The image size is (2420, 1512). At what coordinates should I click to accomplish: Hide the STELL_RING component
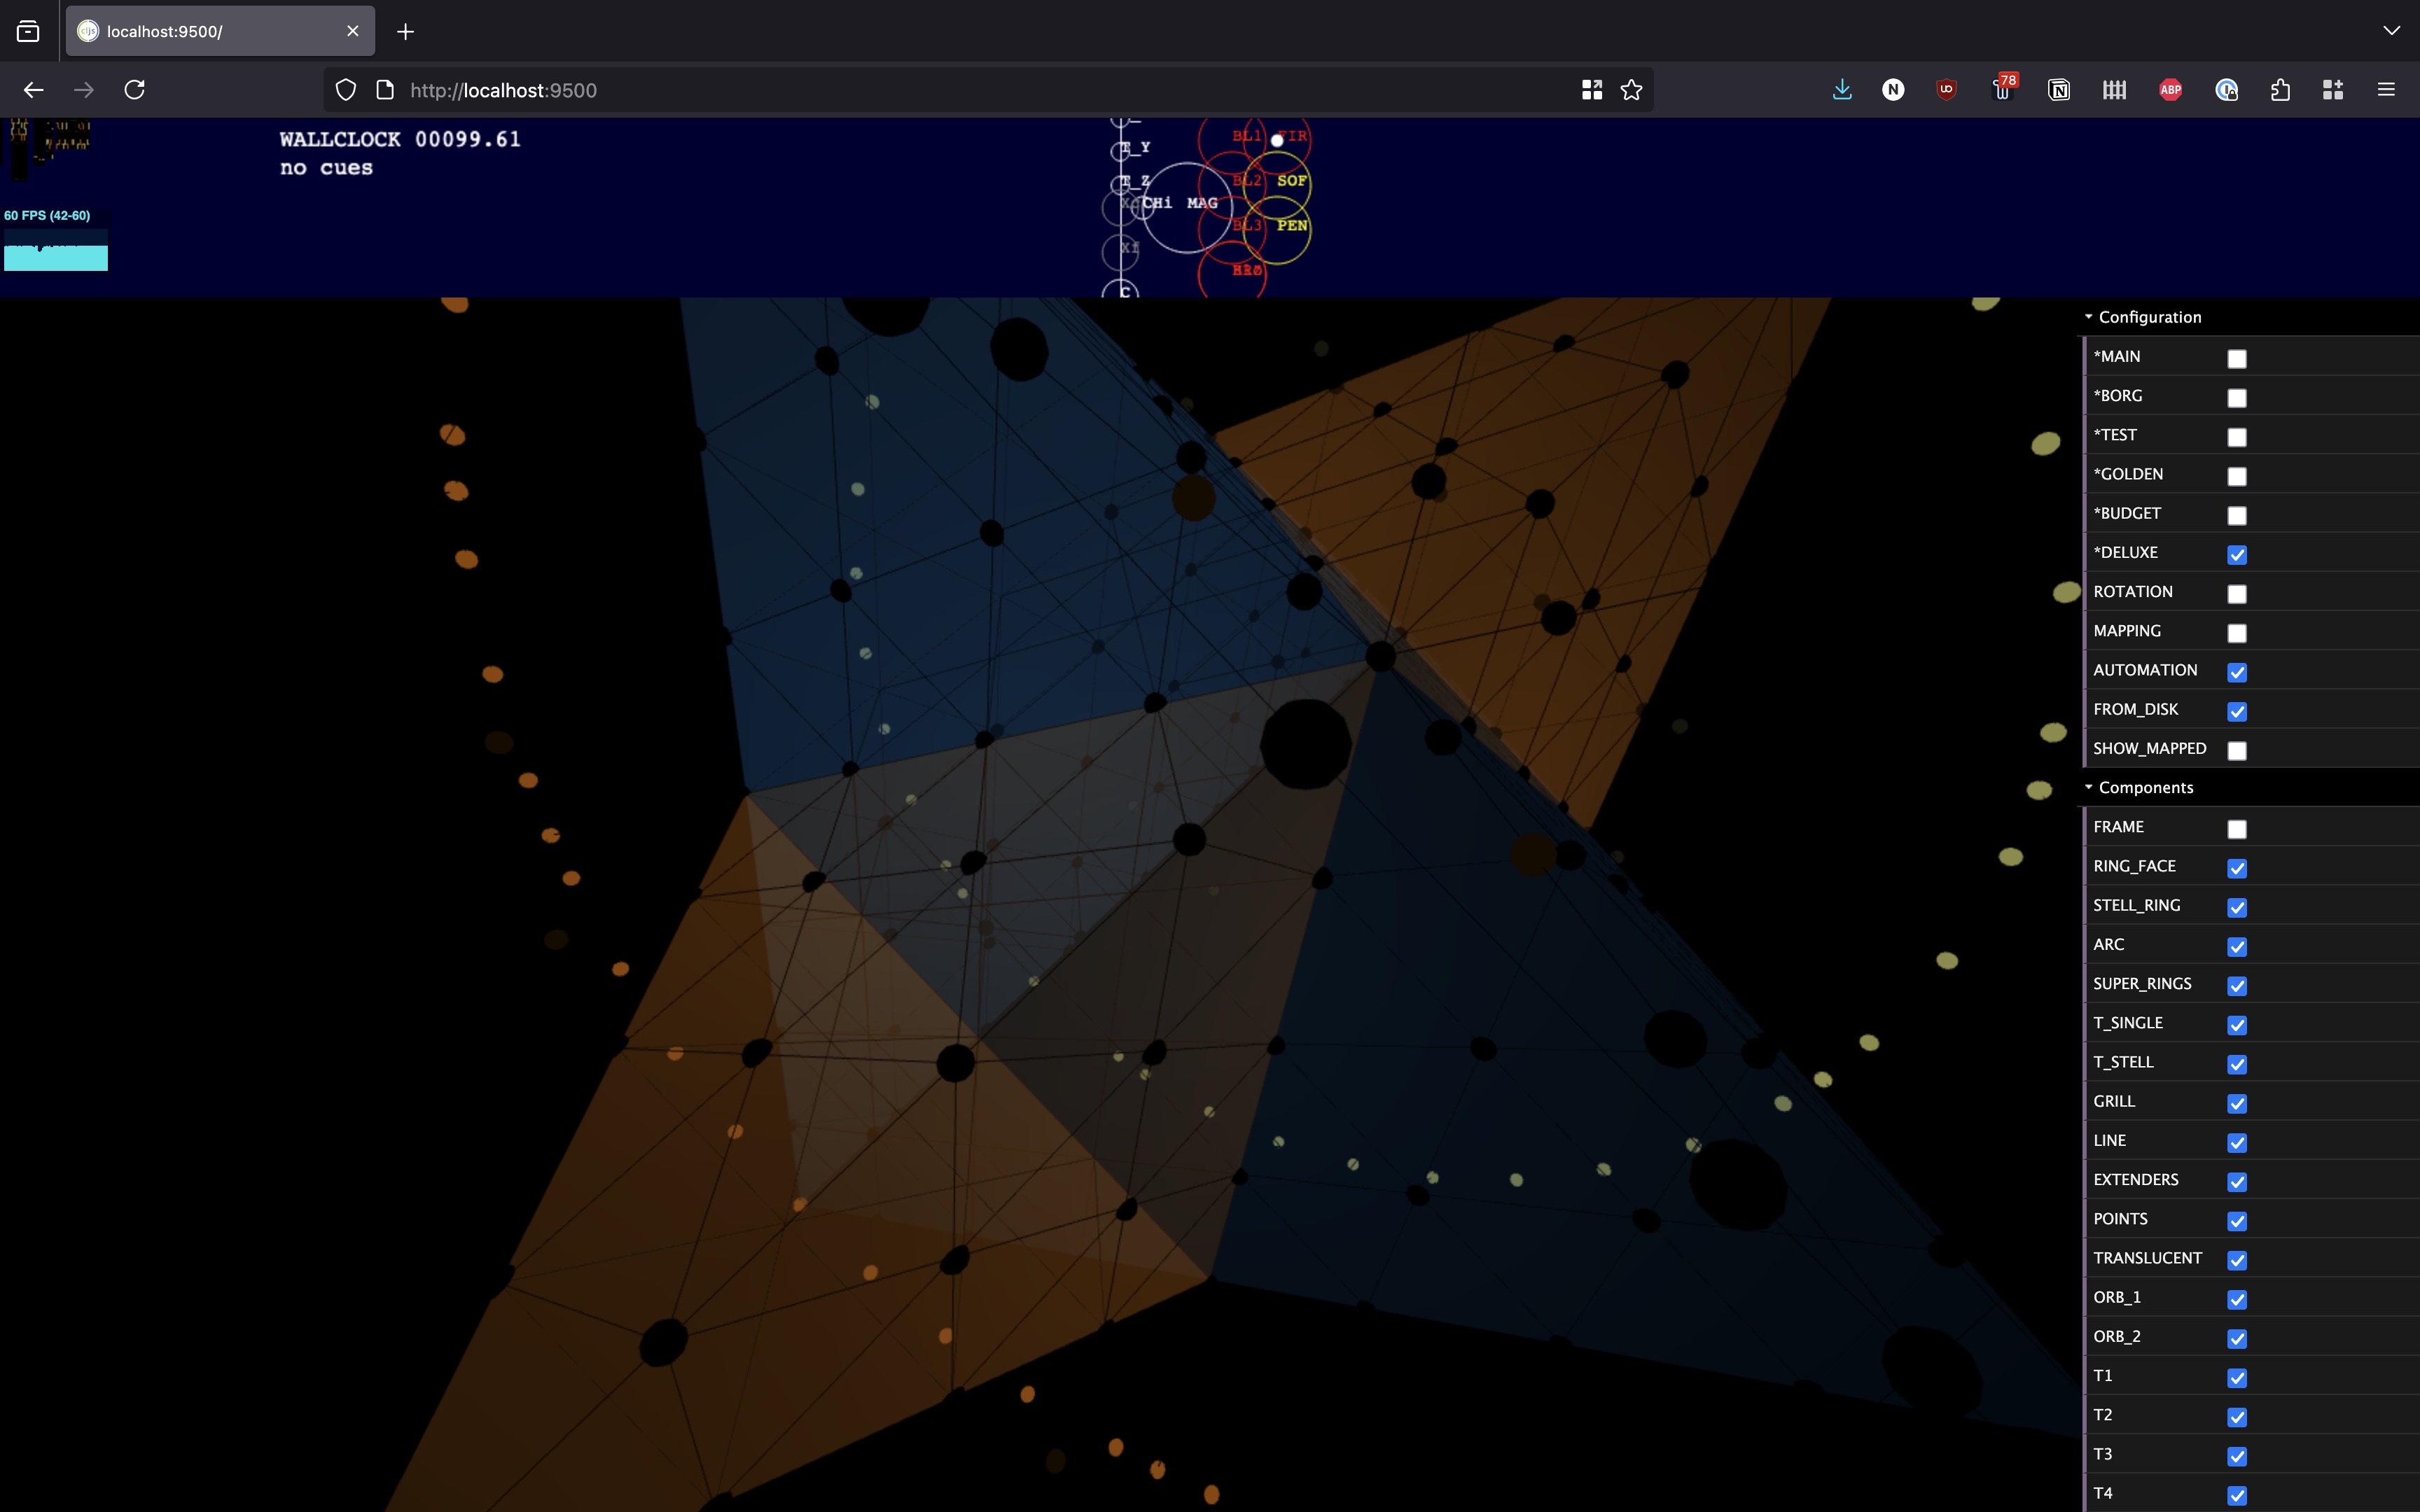point(2237,907)
